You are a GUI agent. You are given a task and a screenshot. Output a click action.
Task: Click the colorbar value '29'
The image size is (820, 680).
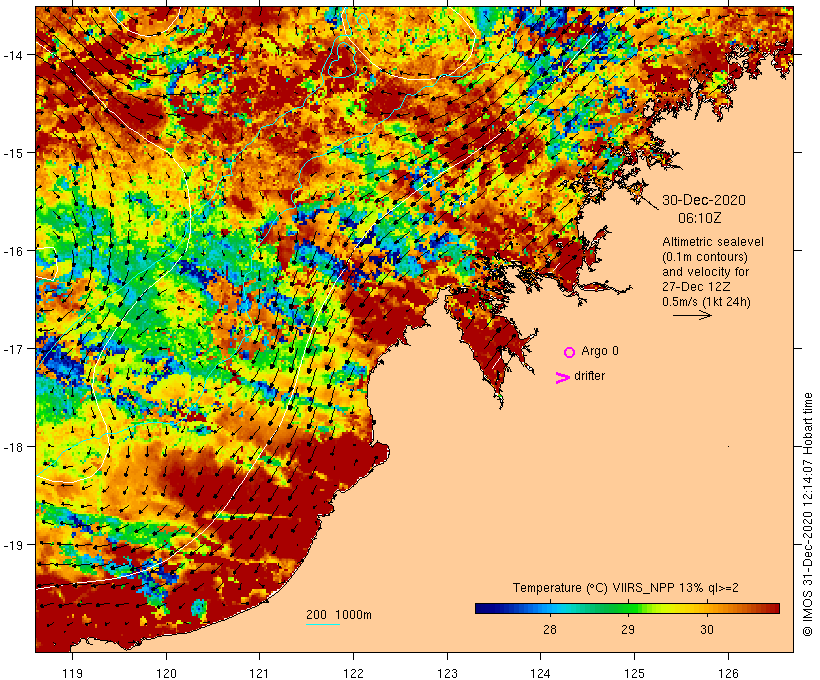pos(628,630)
